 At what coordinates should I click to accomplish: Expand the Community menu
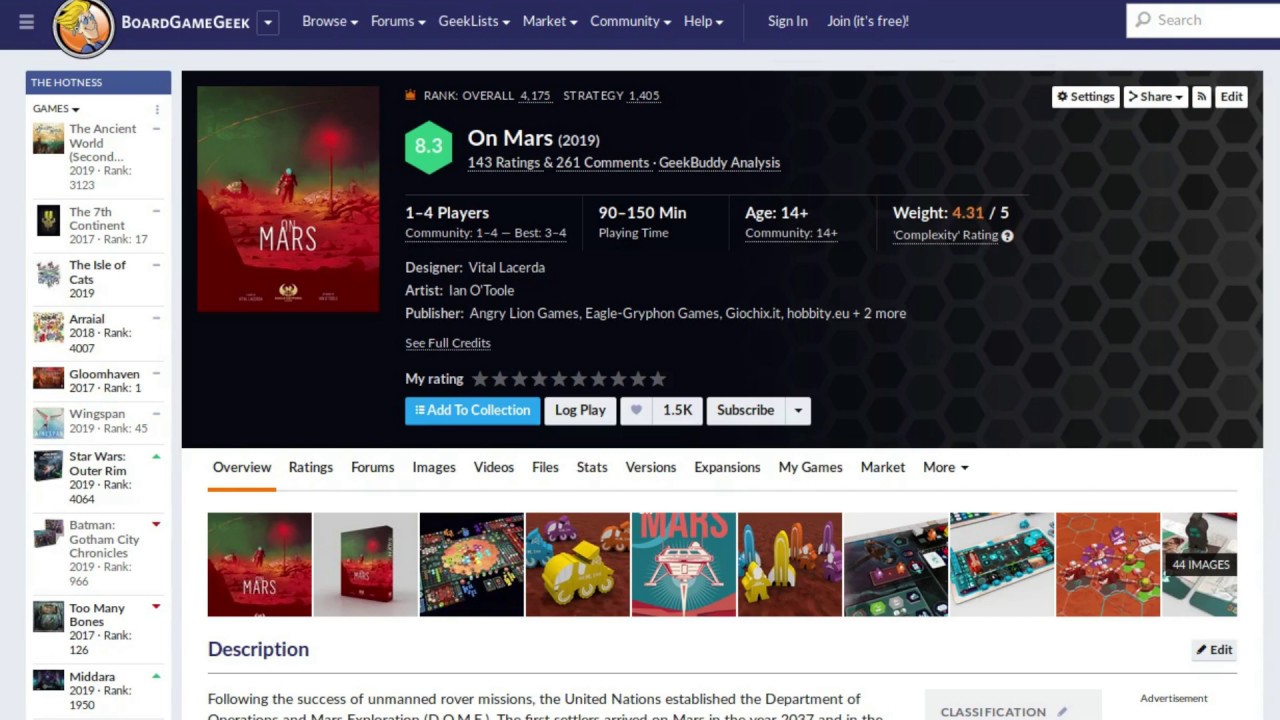click(630, 21)
